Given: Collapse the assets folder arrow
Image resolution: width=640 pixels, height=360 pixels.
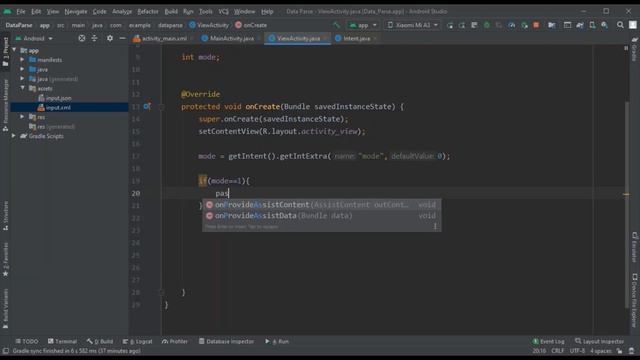Looking at the screenshot, I should pos(22,88).
